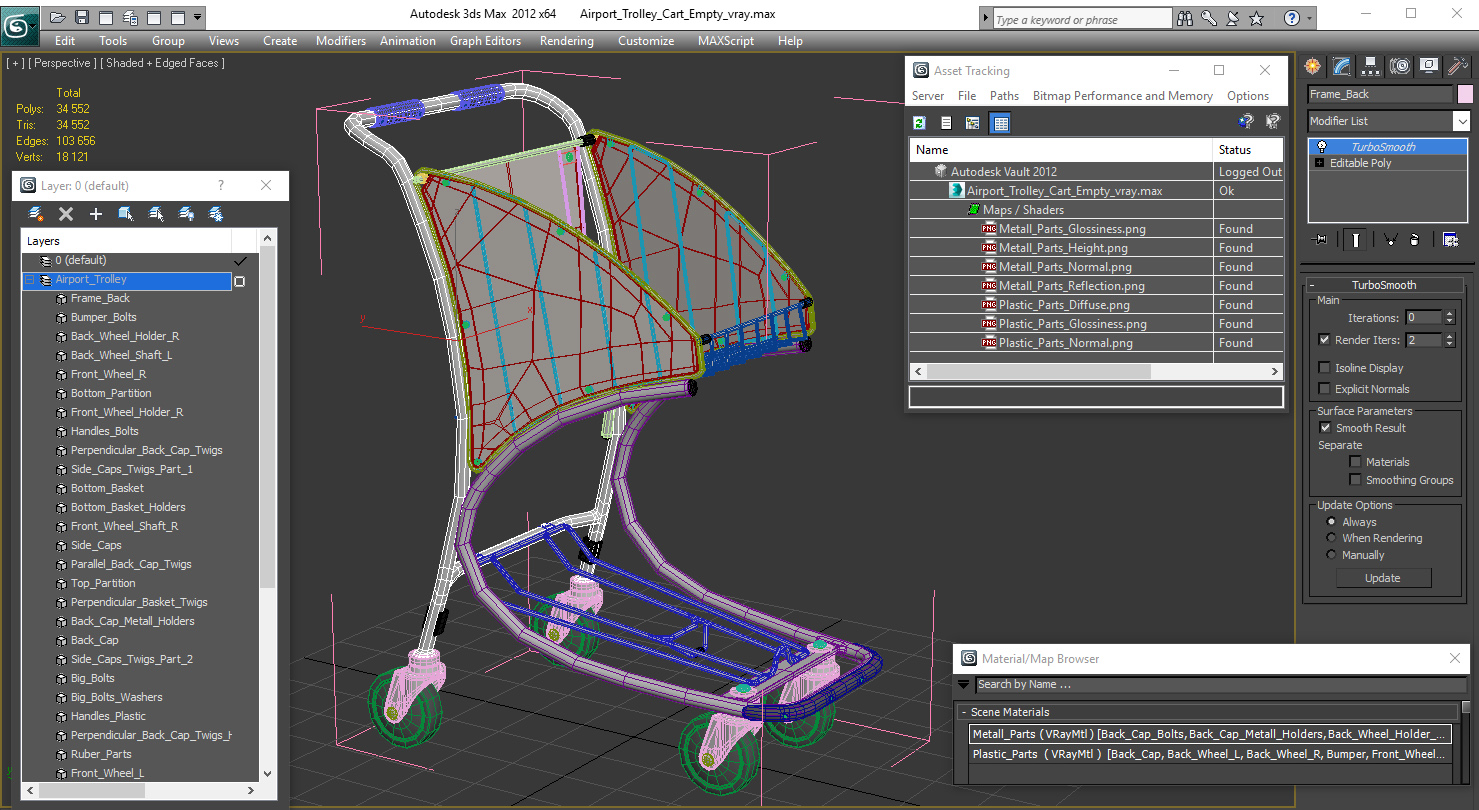Viewport: 1479px width, 810px height.
Task: Click Add Selected Objects to Layer plus icon
Action: 96,214
